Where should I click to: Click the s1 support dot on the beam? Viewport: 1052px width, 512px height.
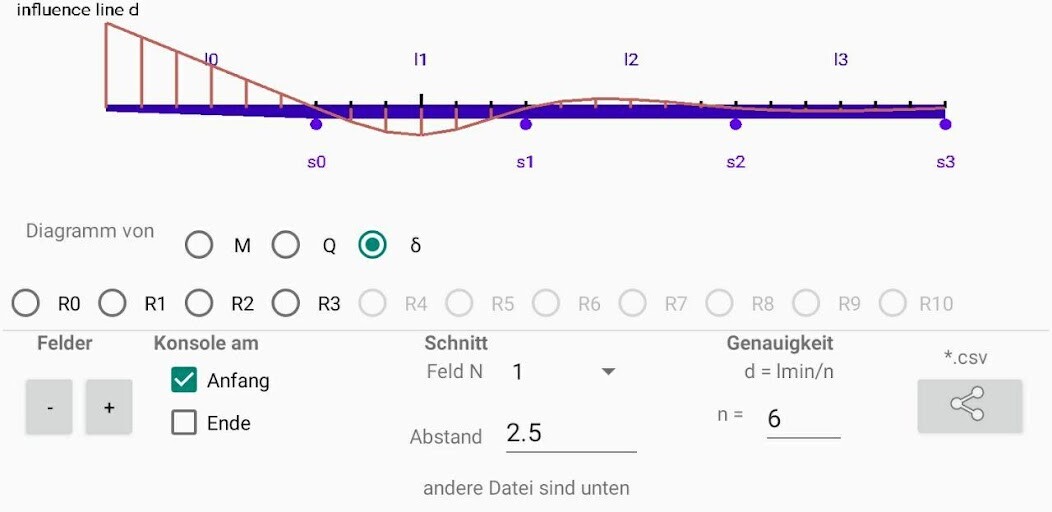pos(526,124)
